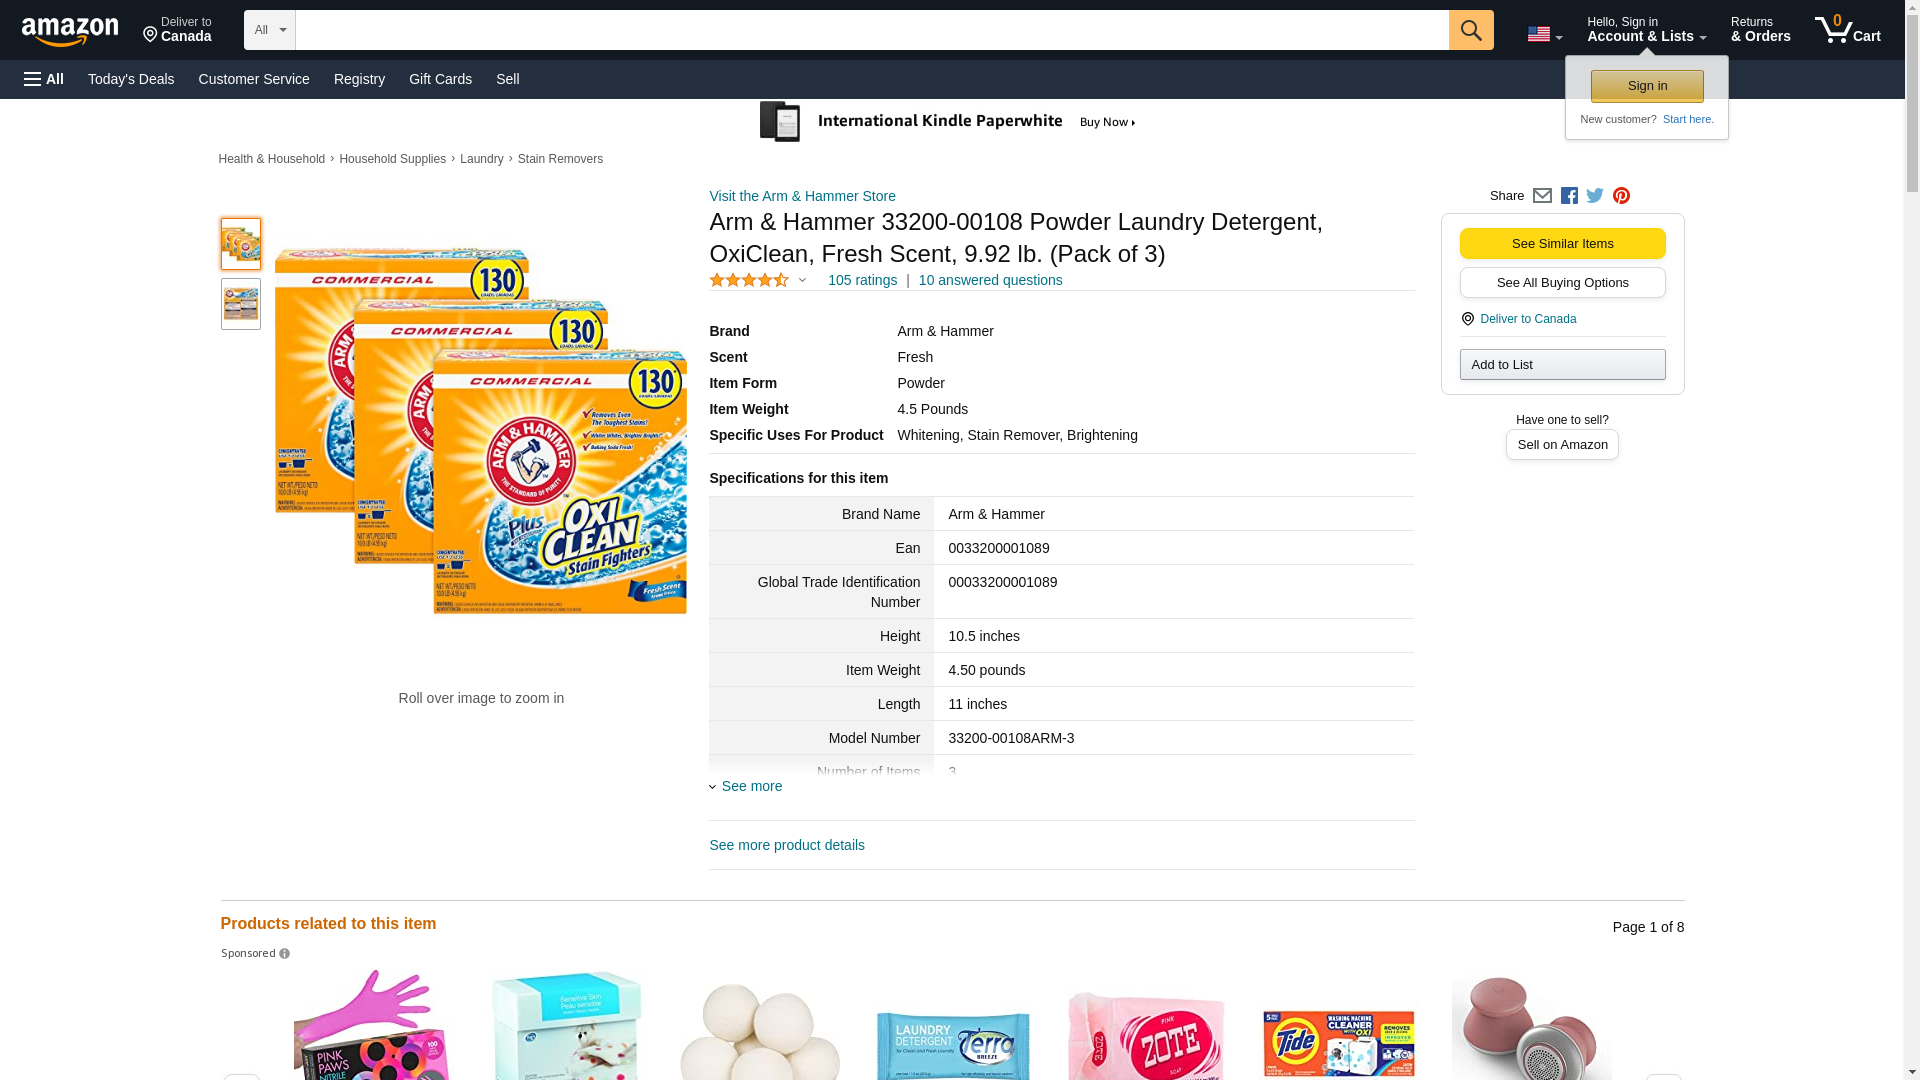Click the See Similar Items button

pyautogui.click(x=1562, y=243)
